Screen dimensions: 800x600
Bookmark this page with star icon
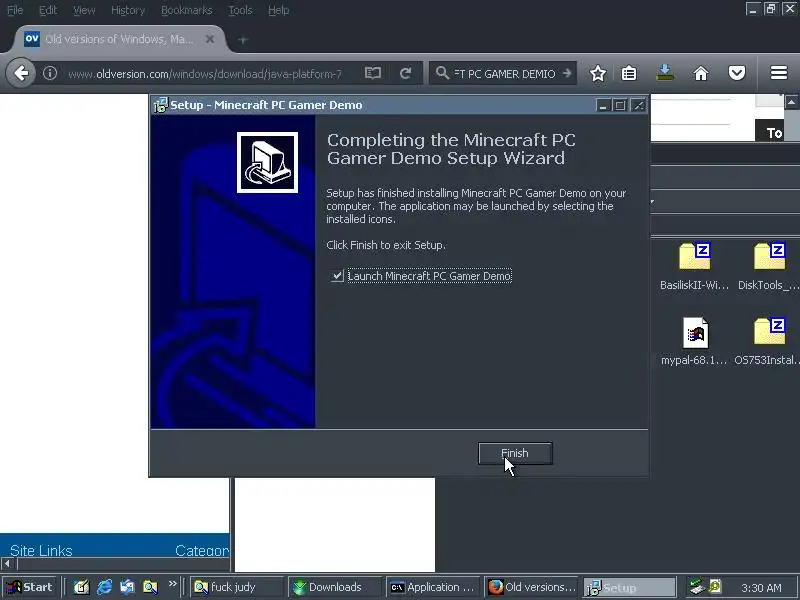(598, 73)
